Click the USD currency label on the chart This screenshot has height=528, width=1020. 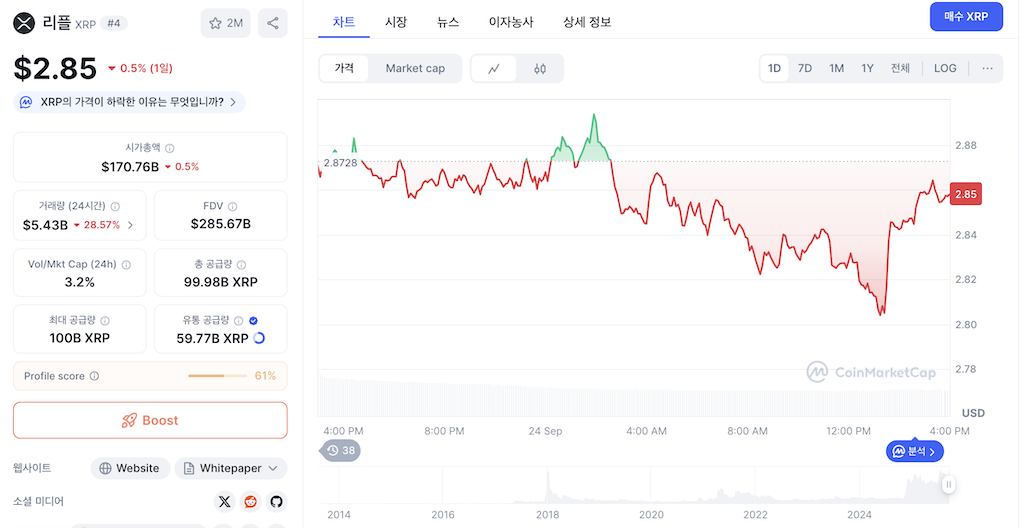973,413
